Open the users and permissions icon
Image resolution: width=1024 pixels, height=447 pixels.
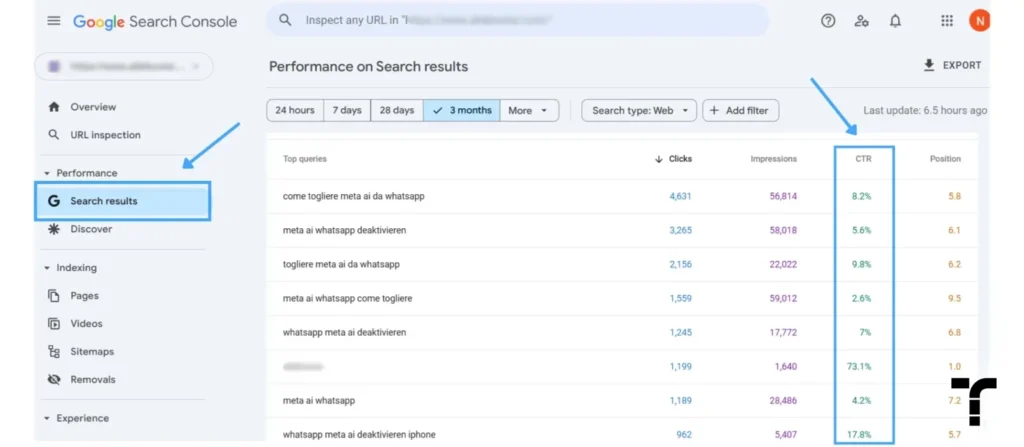click(861, 21)
